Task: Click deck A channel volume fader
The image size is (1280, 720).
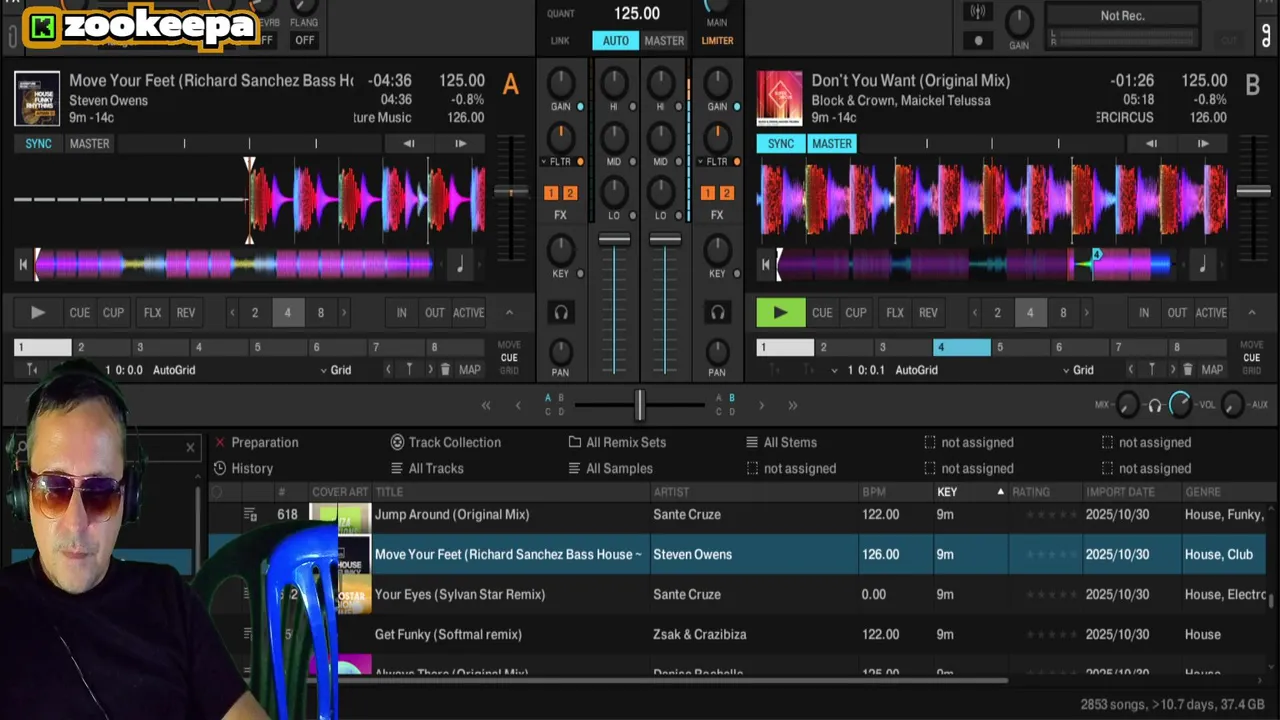Action: click(614, 240)
